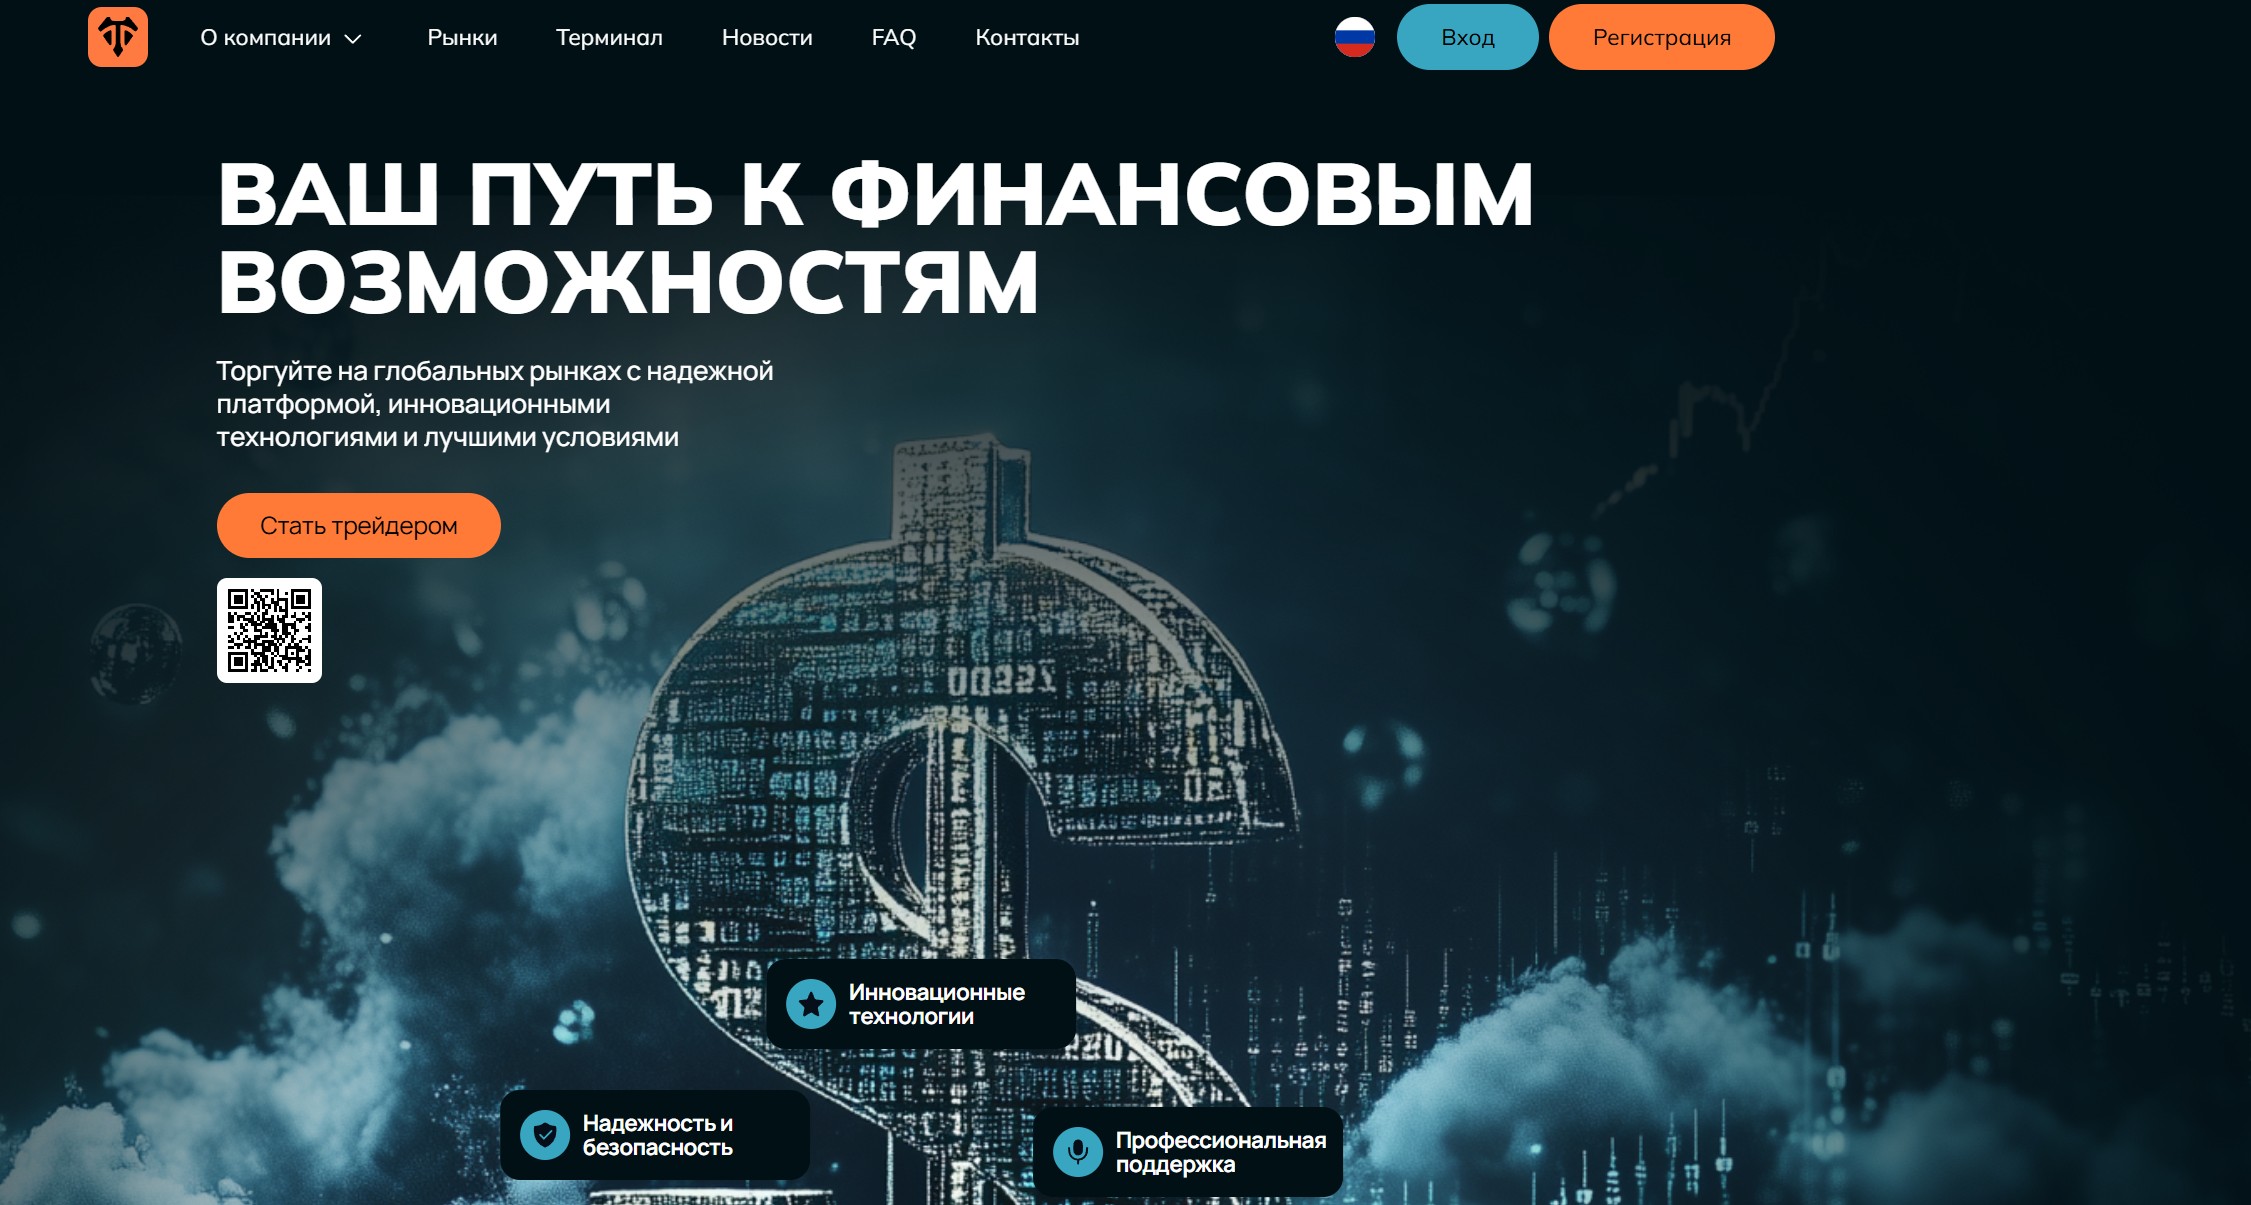This screenshot has width=2251, height=1205.
Task: Go to Контакты page
Action: [x=1027, y=38]
